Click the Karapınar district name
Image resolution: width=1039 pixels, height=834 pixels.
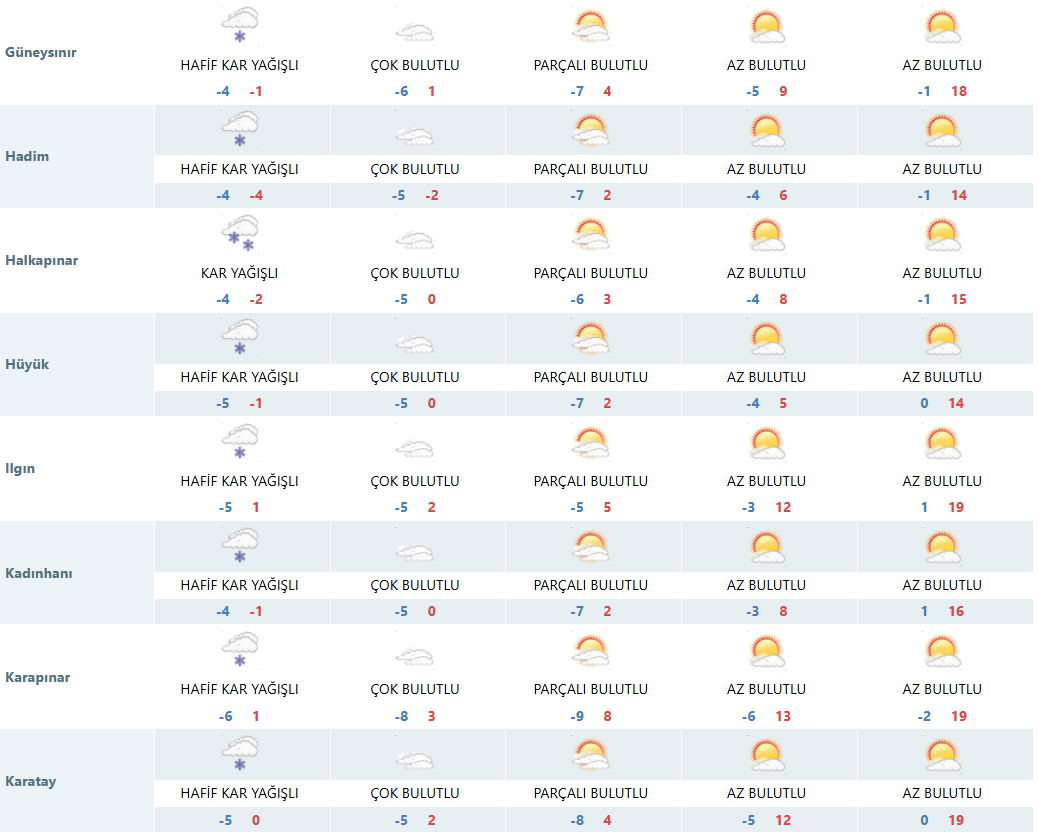38,677
